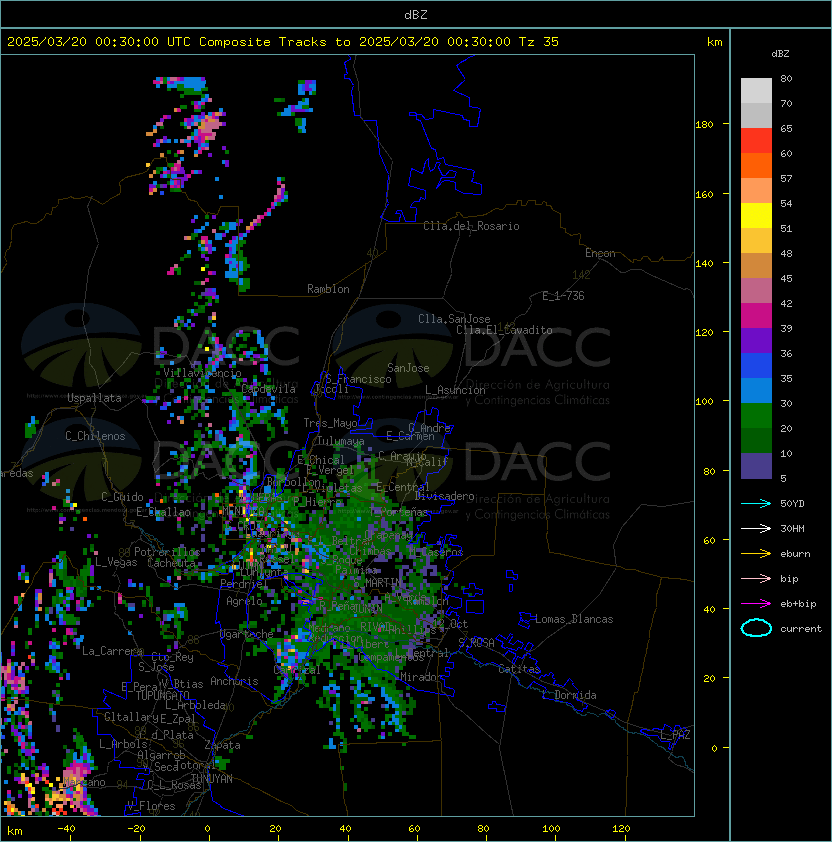Click the 'V_Flores' map label
The image size is (832, 842).
tap(151, 806)
